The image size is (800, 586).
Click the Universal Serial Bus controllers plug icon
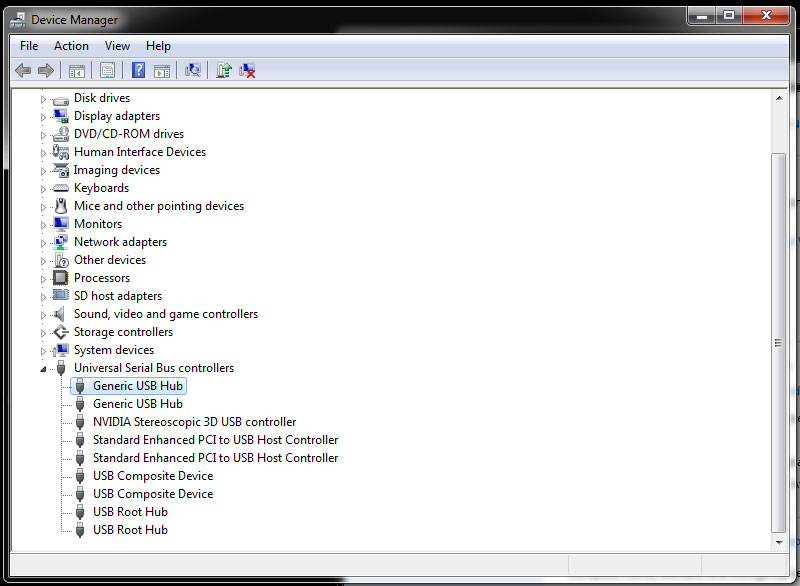61,368
